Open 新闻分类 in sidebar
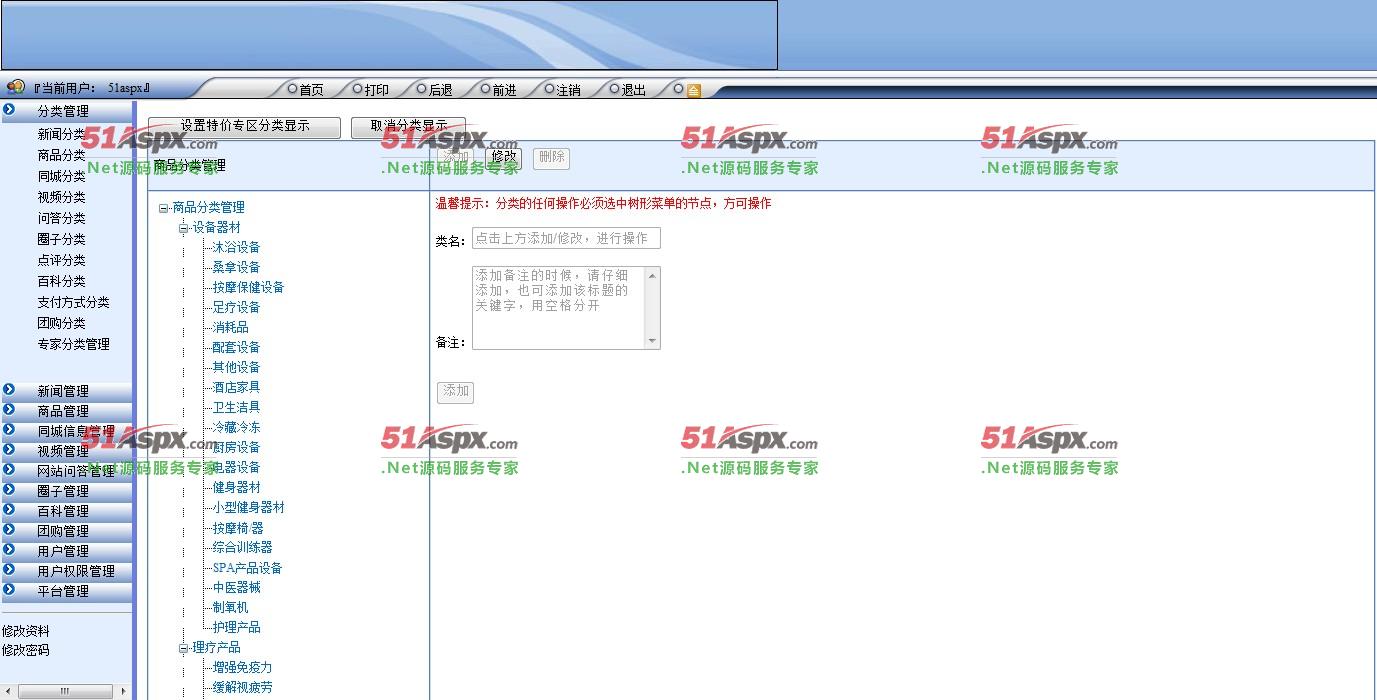Screen dimensions: 1377x700 [x=61, y=134]
